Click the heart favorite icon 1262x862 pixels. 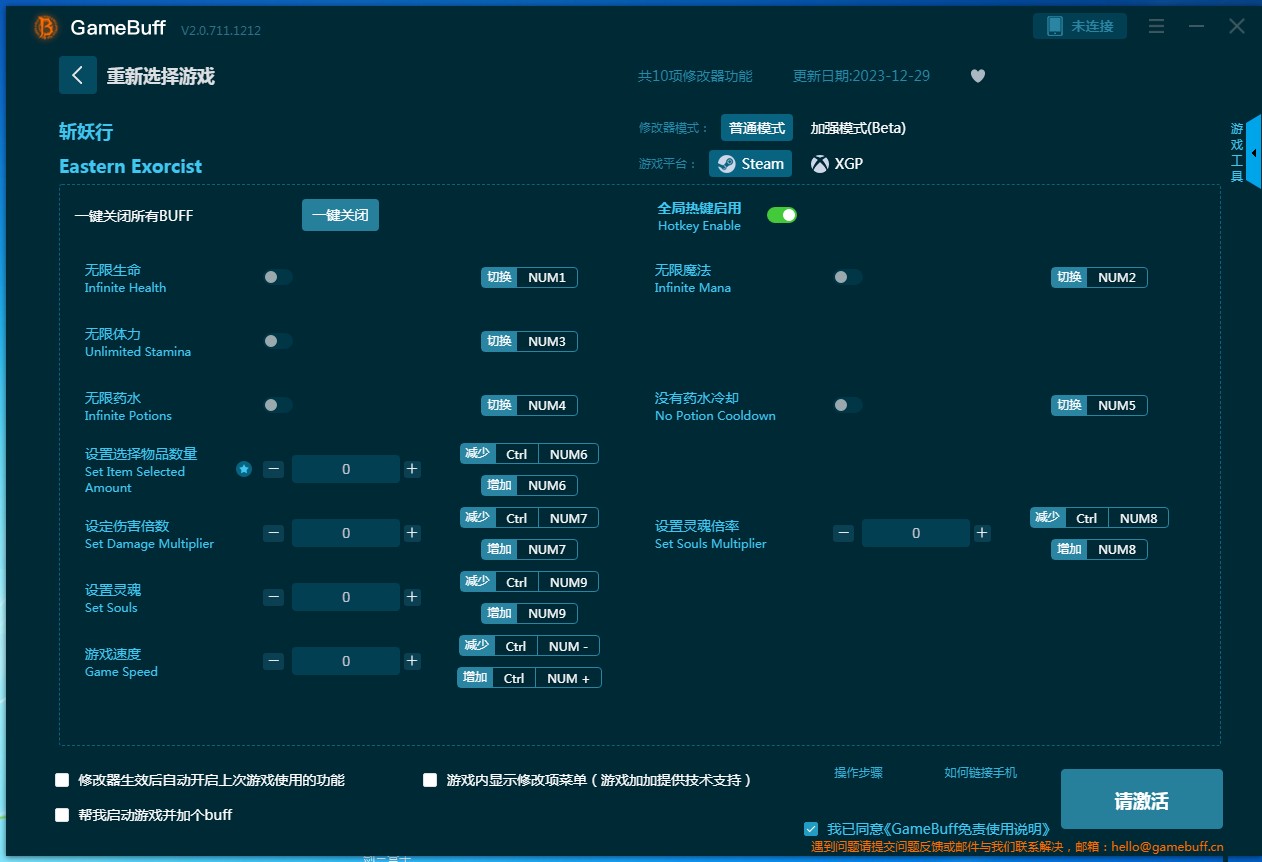pyautogui.click(x=978, y=76)
